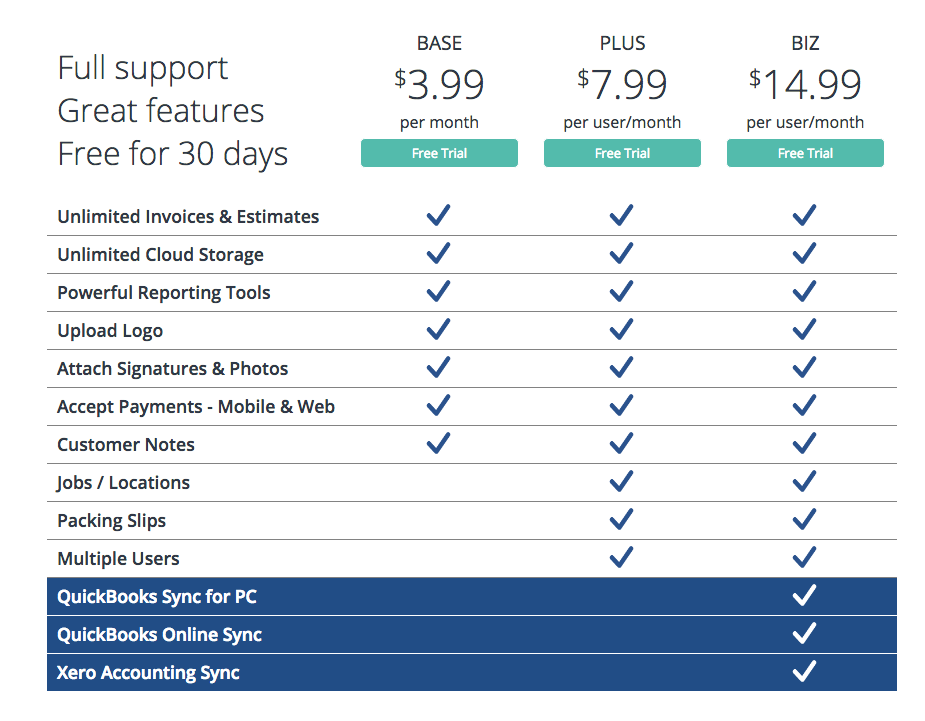The width and height of the screenshot is (925, 721).
Task: Click BASE checkmark in Upload Logo row
Action: click(x=438, y=330)
